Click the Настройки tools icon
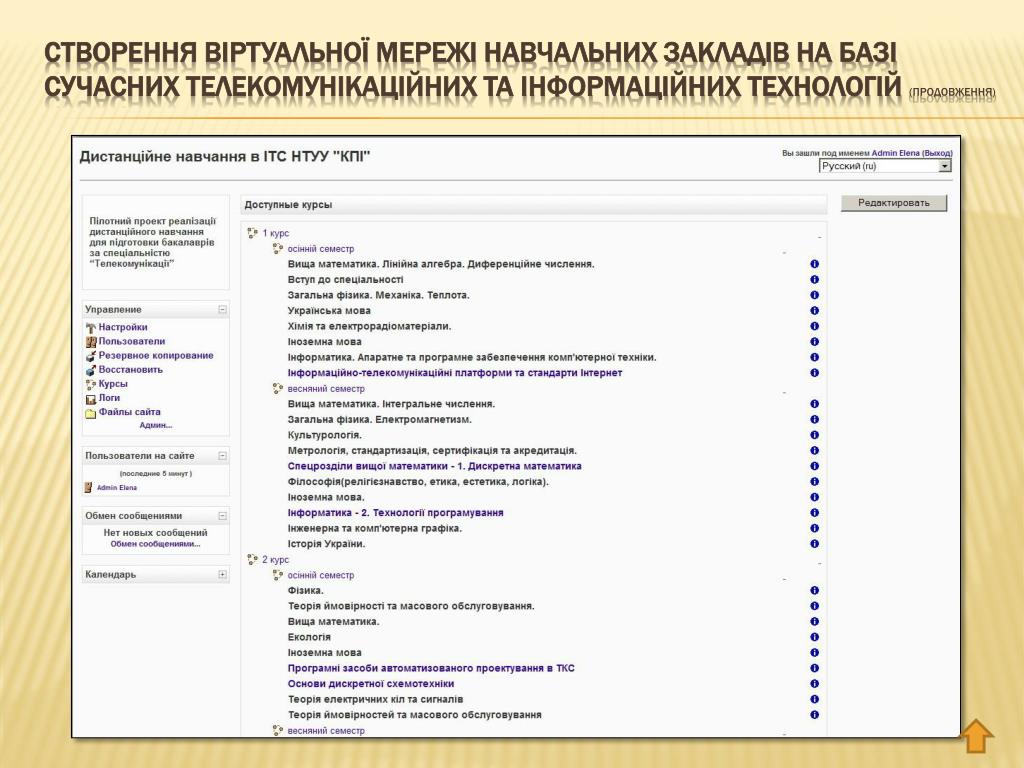 91,328
